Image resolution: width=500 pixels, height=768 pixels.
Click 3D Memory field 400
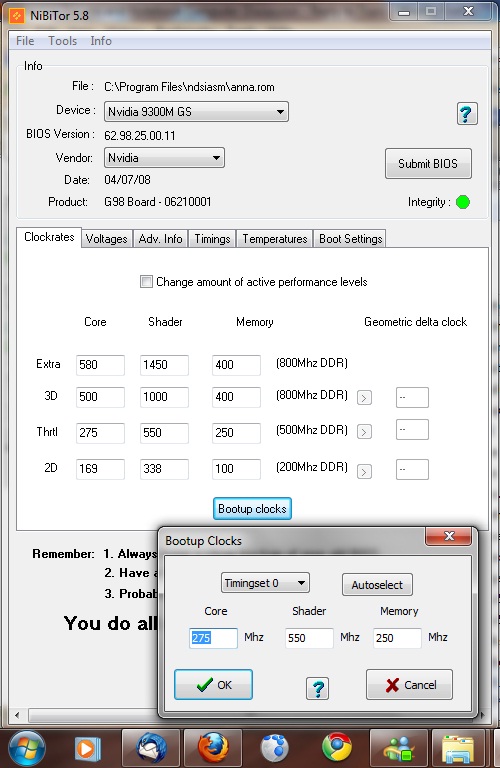pos(236,397)
